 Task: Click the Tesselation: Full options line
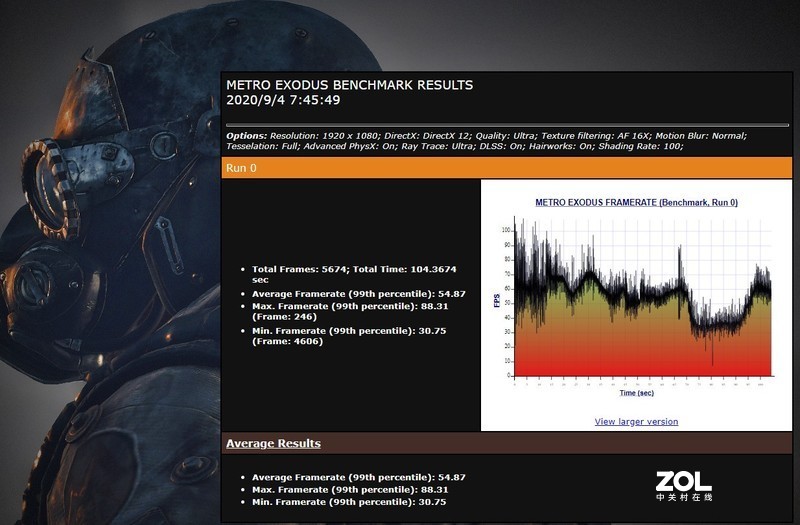click(455, 146)
